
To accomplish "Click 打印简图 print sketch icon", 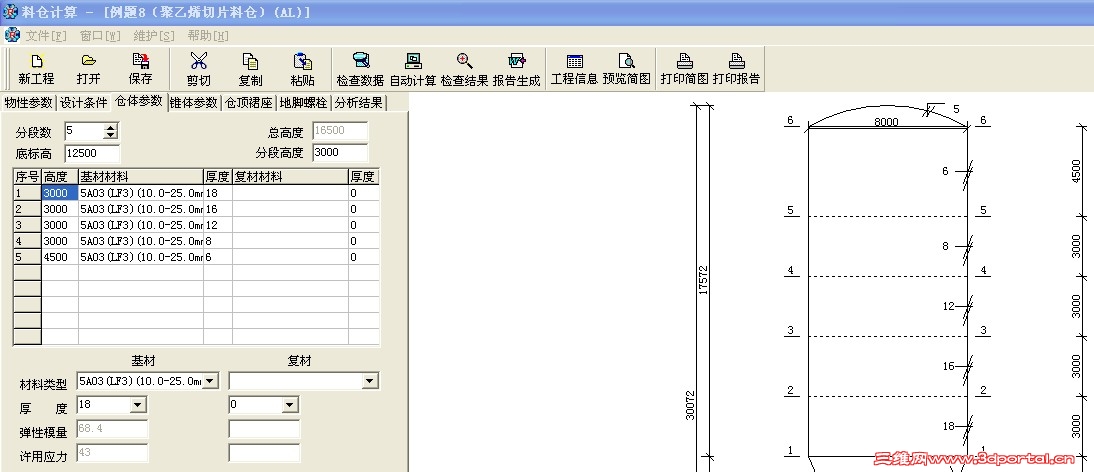I will pyautogui.click(x=684, y=68).
